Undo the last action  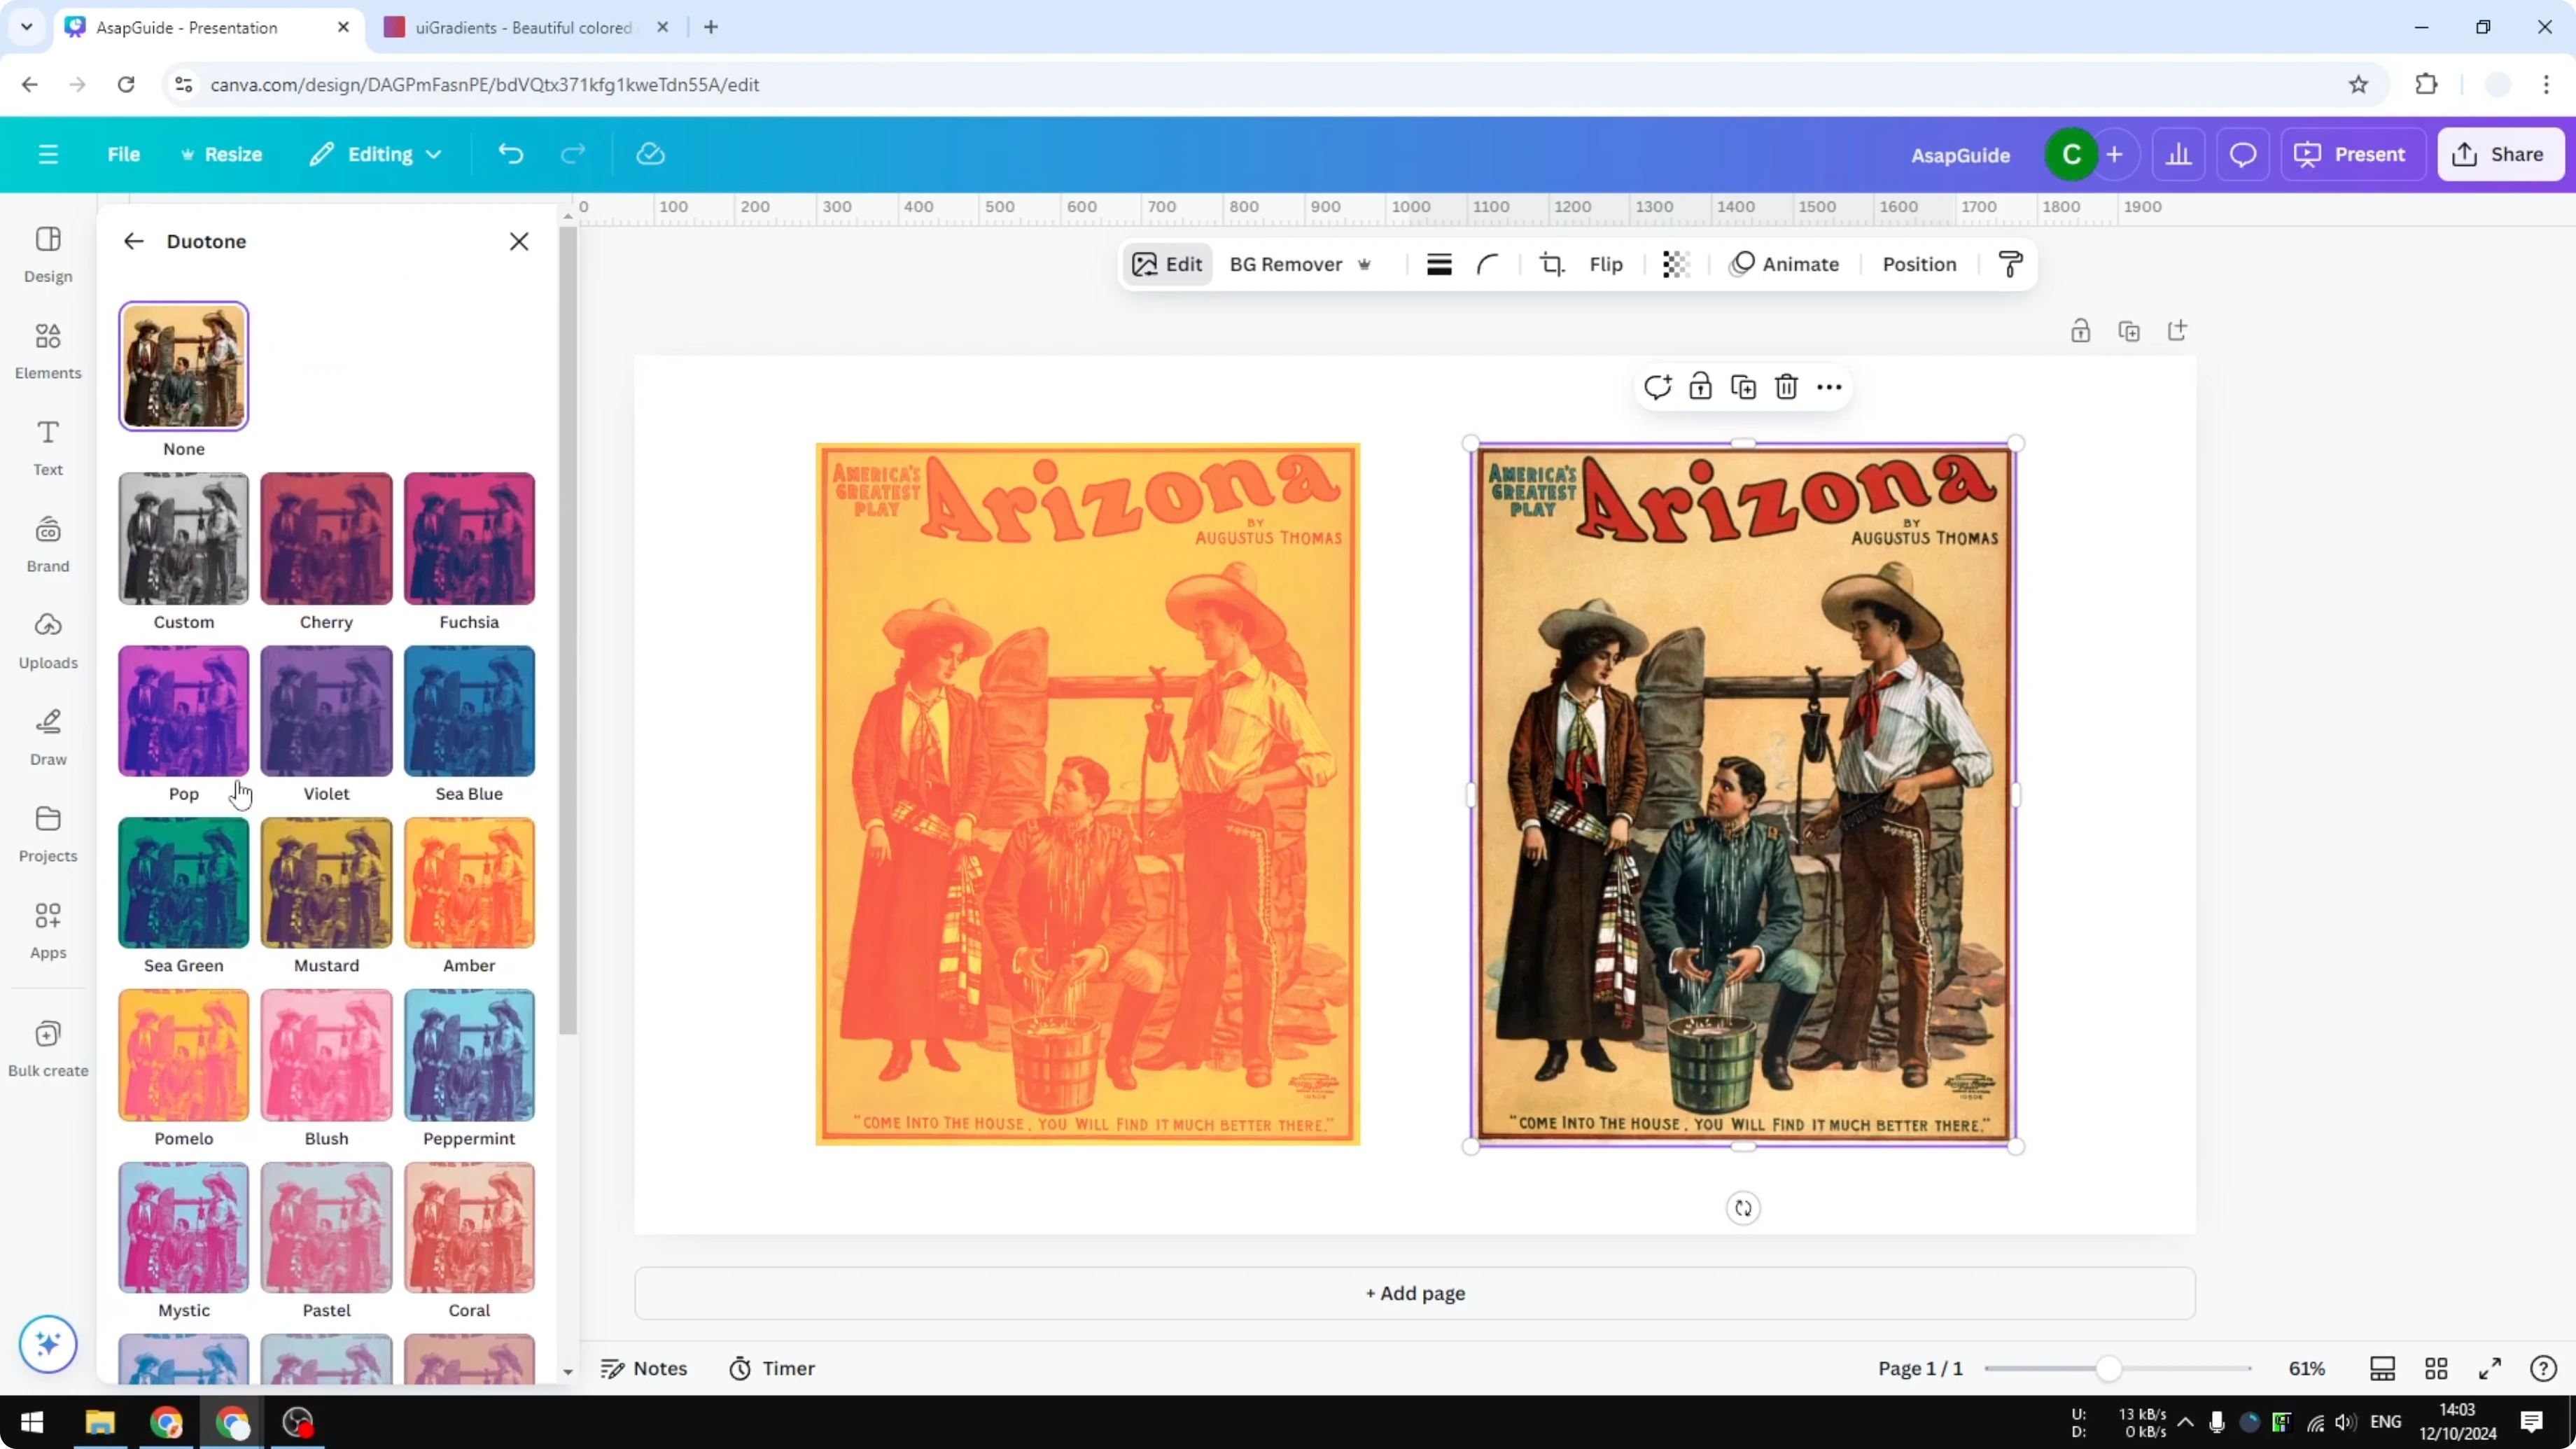tap(510, 153)
